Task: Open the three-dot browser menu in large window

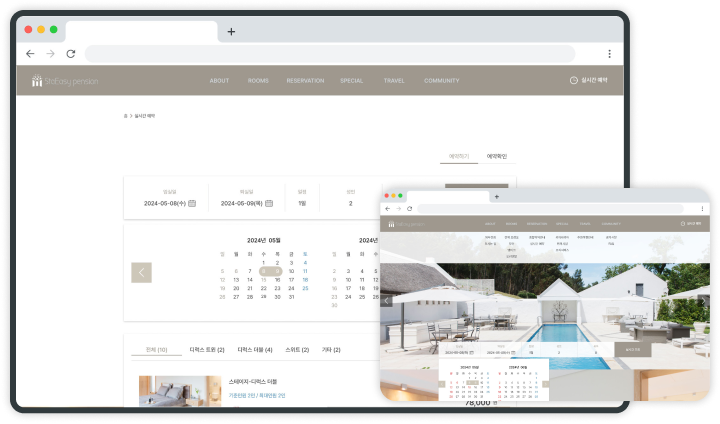Action: (x=609, y=54)
